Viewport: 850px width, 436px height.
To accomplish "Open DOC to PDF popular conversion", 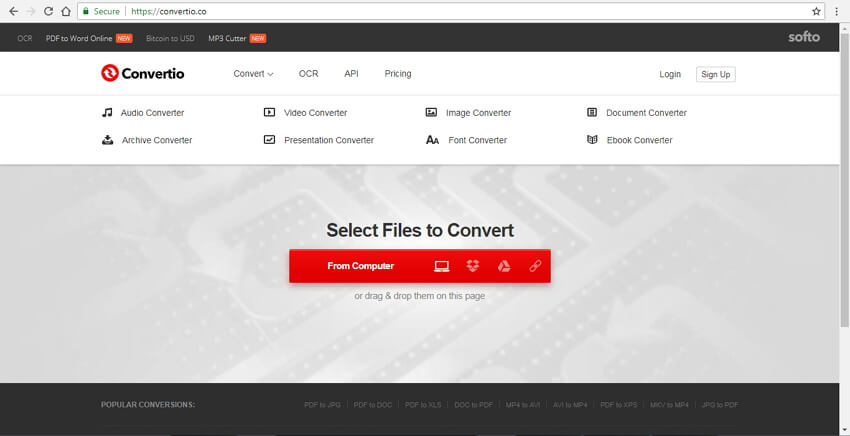I will click(473, 405).
